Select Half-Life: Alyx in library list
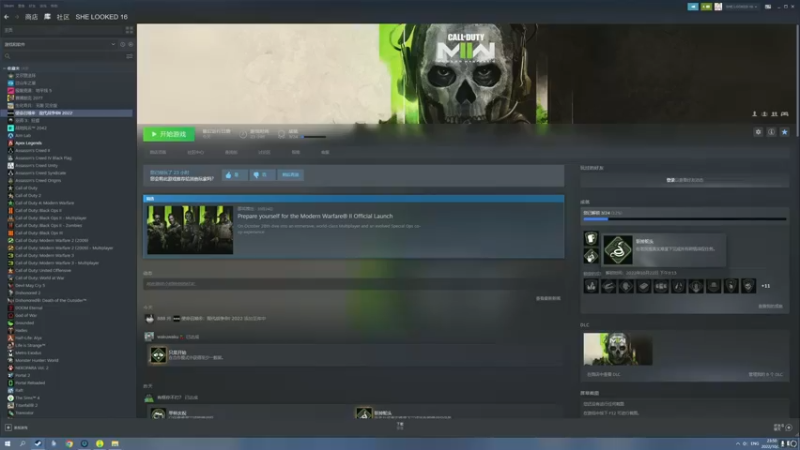The width and height of the screenshot is (800, 450). (29, 338)
